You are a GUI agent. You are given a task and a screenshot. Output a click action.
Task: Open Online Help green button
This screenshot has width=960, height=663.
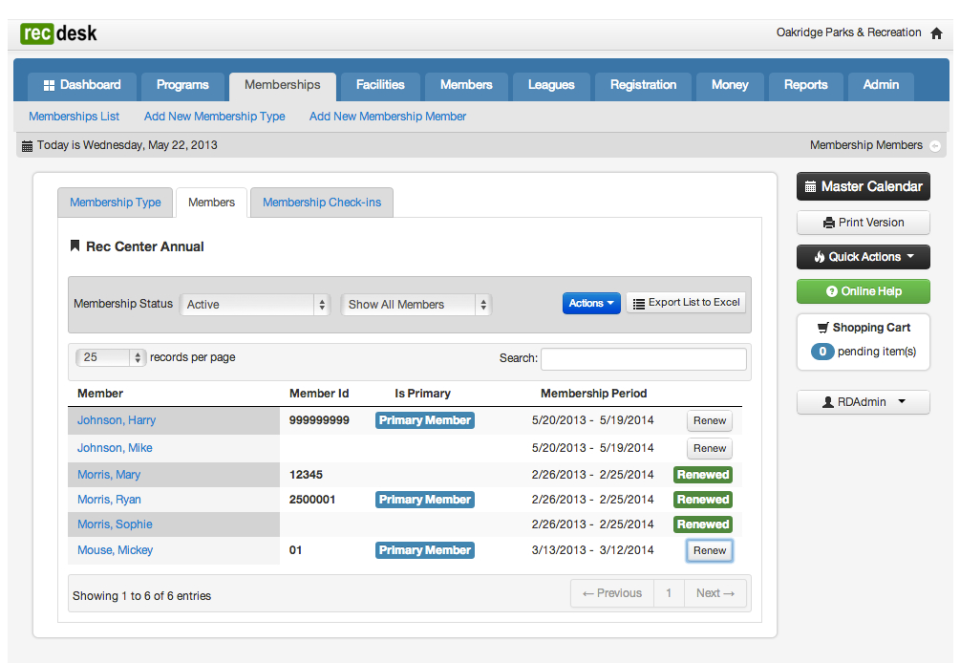(863, 291)
